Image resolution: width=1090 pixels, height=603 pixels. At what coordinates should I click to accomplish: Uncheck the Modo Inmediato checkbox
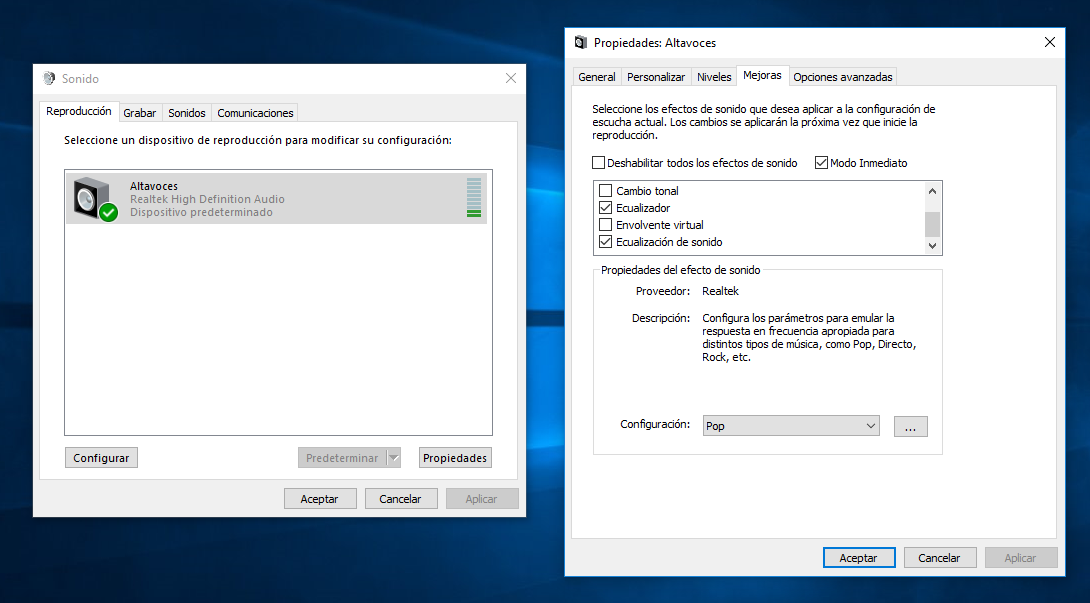(x=822, y=163)
